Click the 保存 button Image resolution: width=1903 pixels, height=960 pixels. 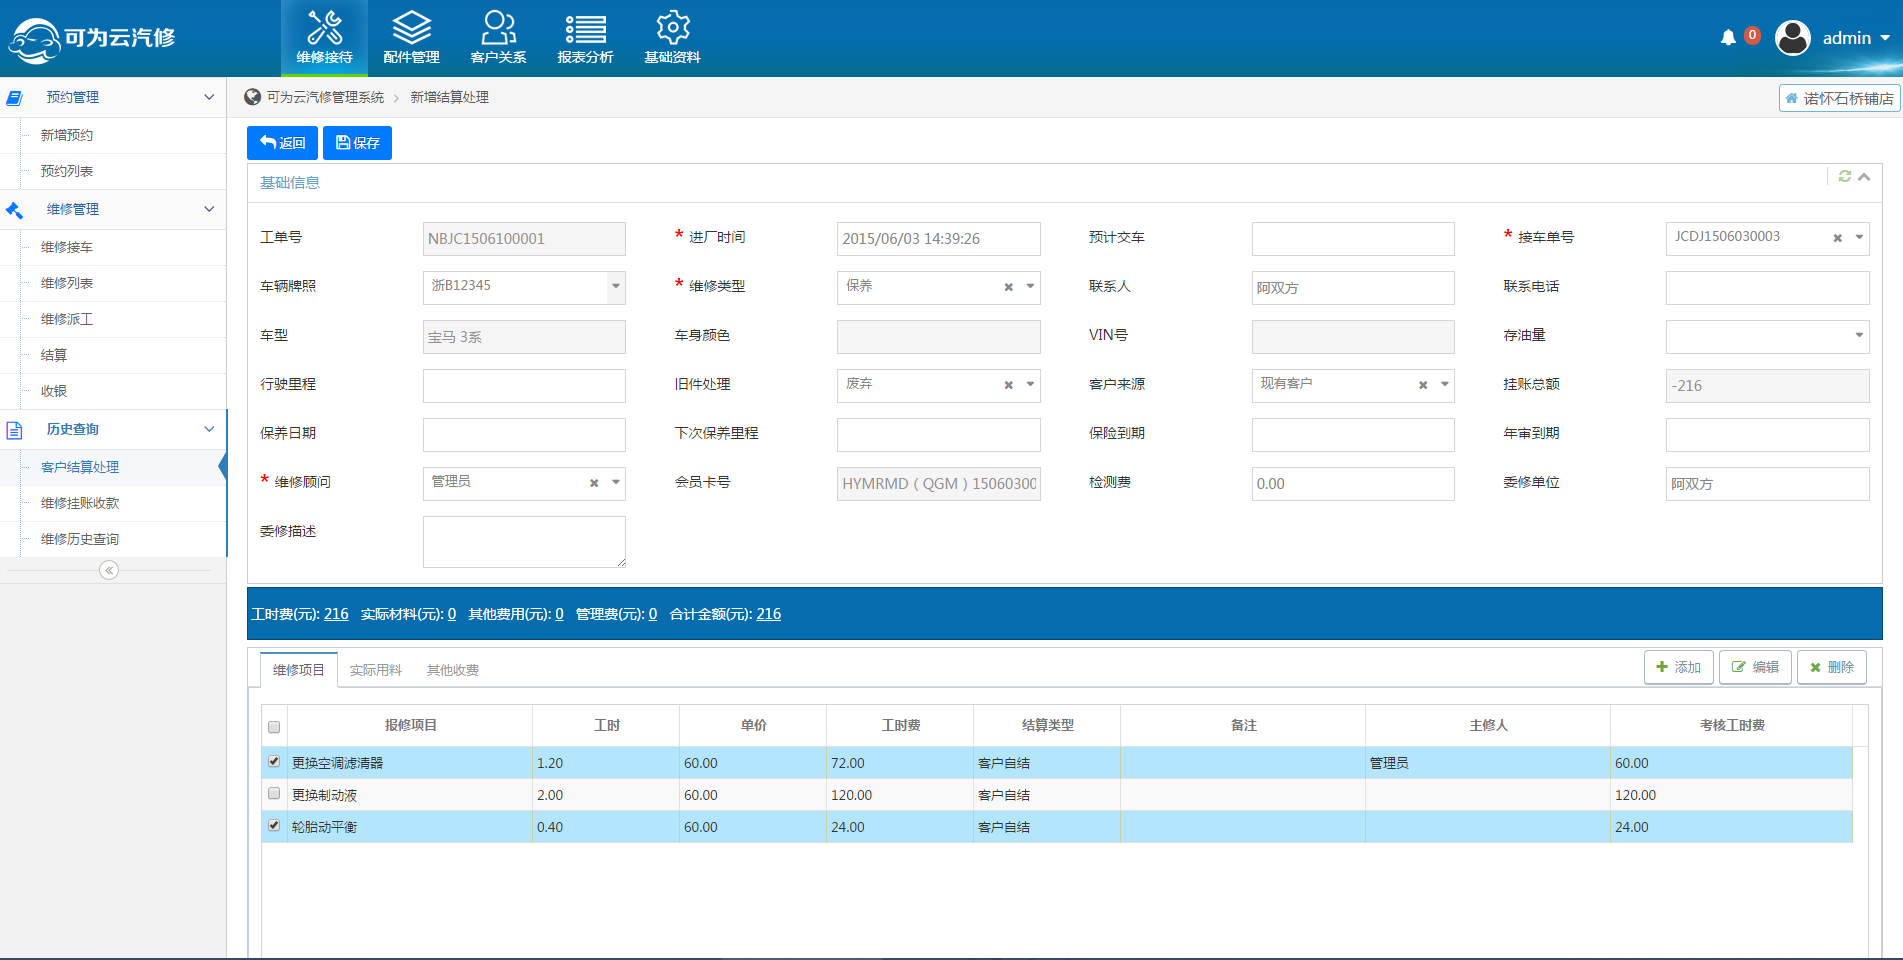click(x=357, y=143)
